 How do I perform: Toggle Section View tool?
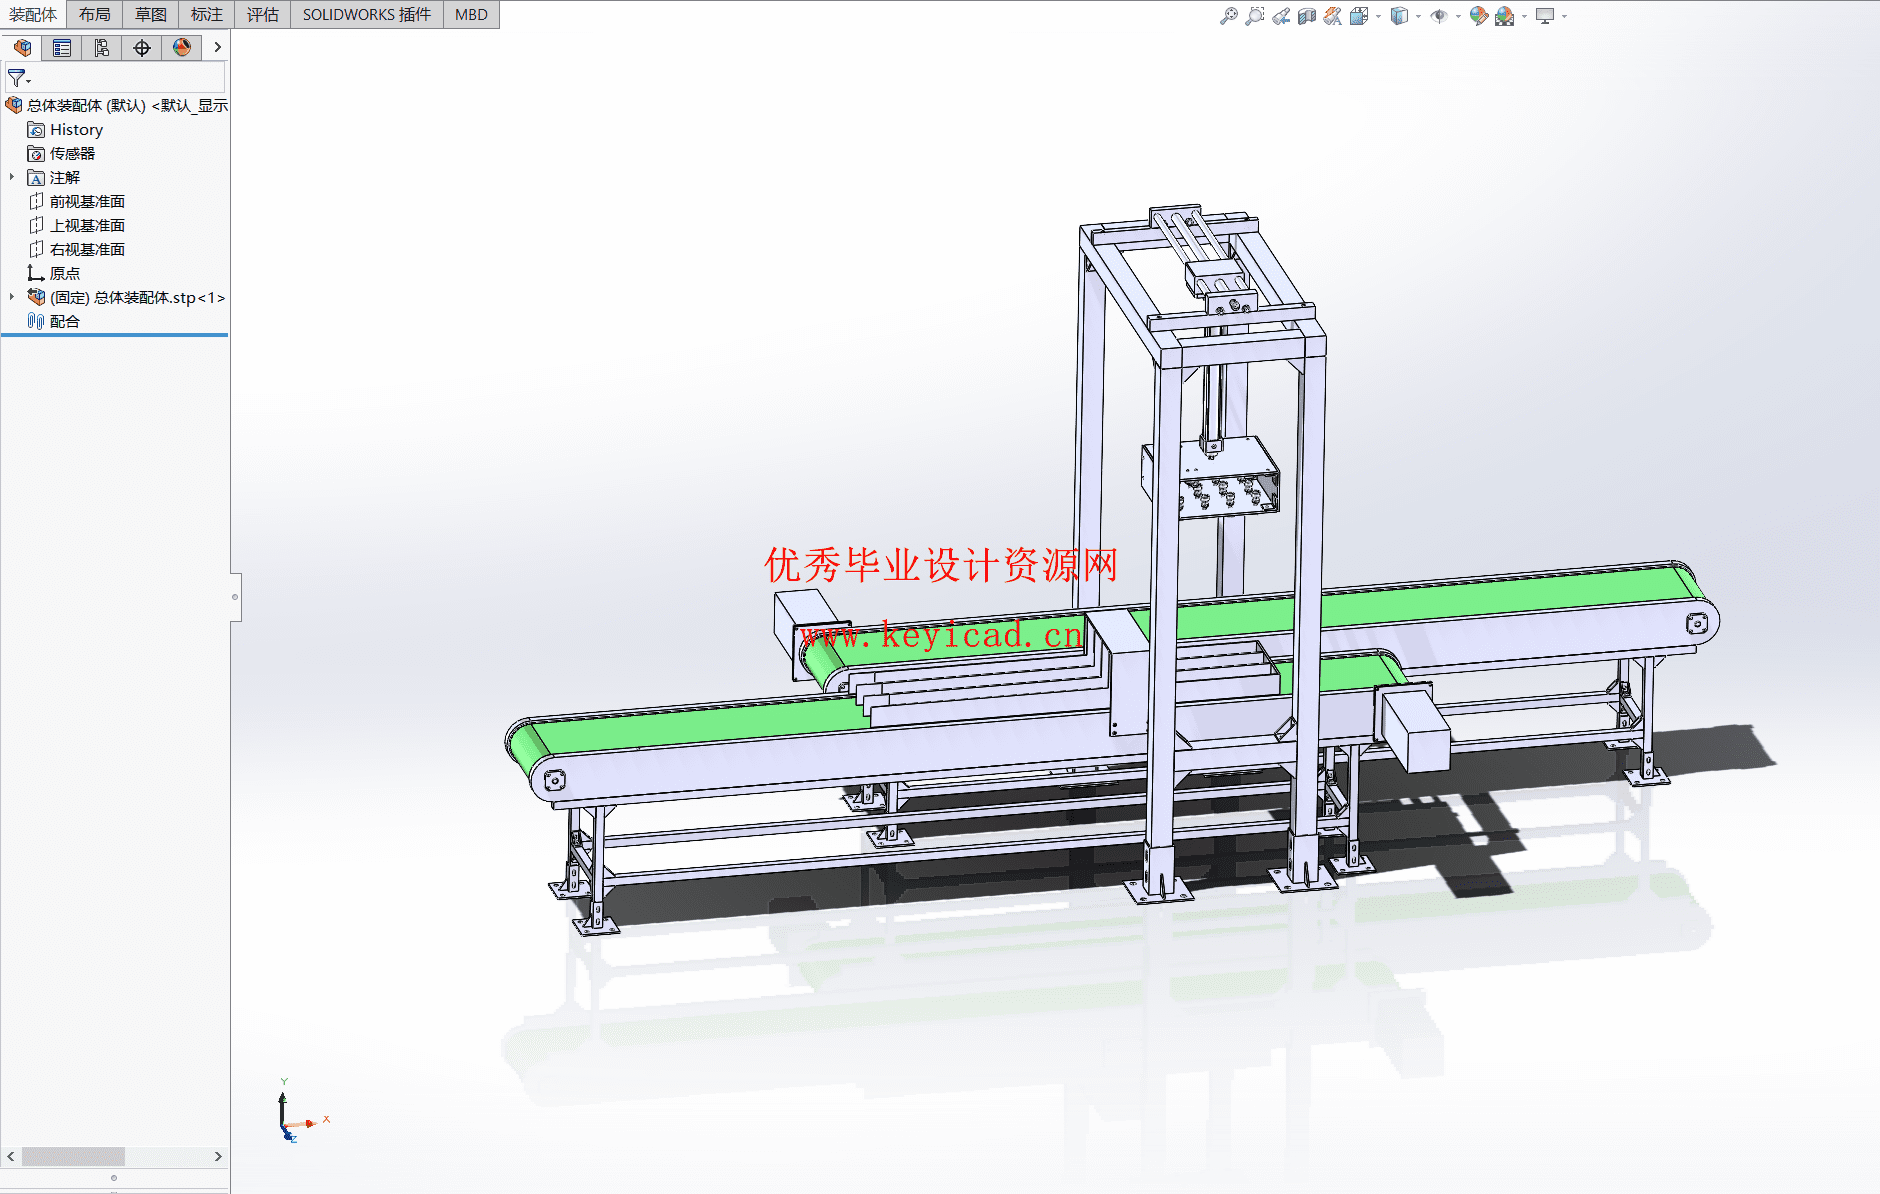point(1307,16)
